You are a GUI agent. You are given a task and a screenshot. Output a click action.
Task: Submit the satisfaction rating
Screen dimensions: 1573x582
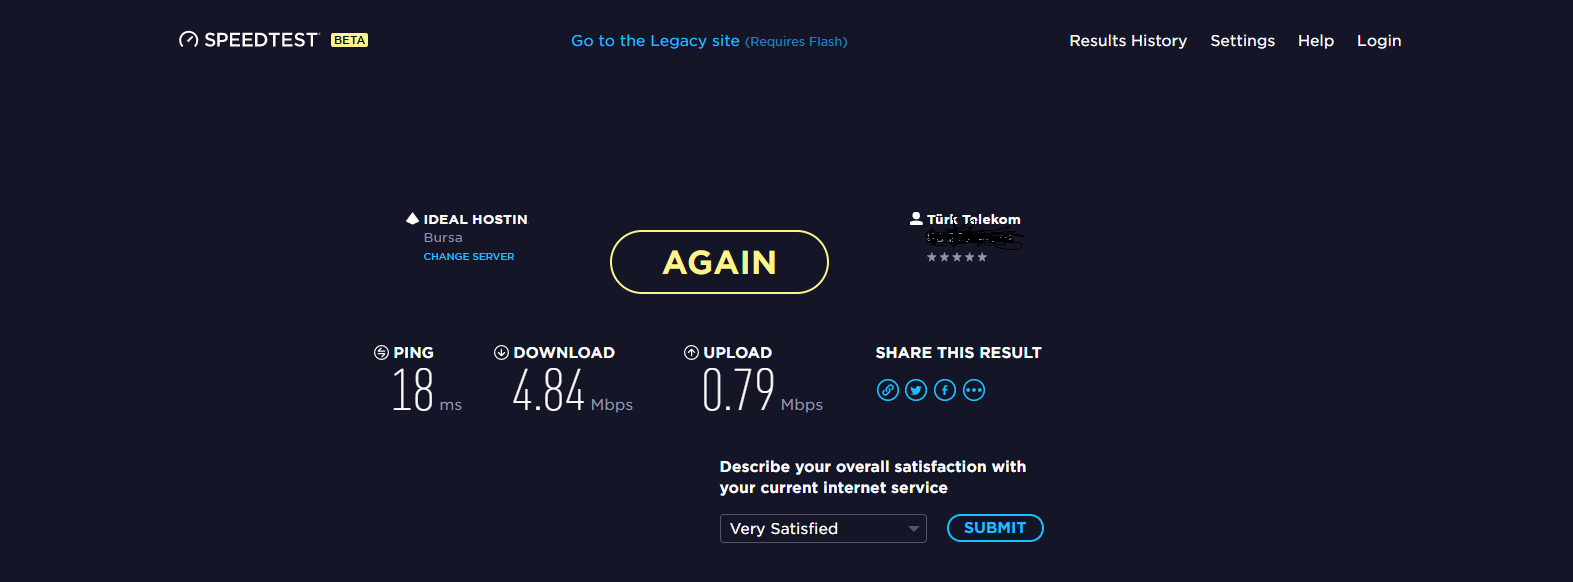[995, 528]
